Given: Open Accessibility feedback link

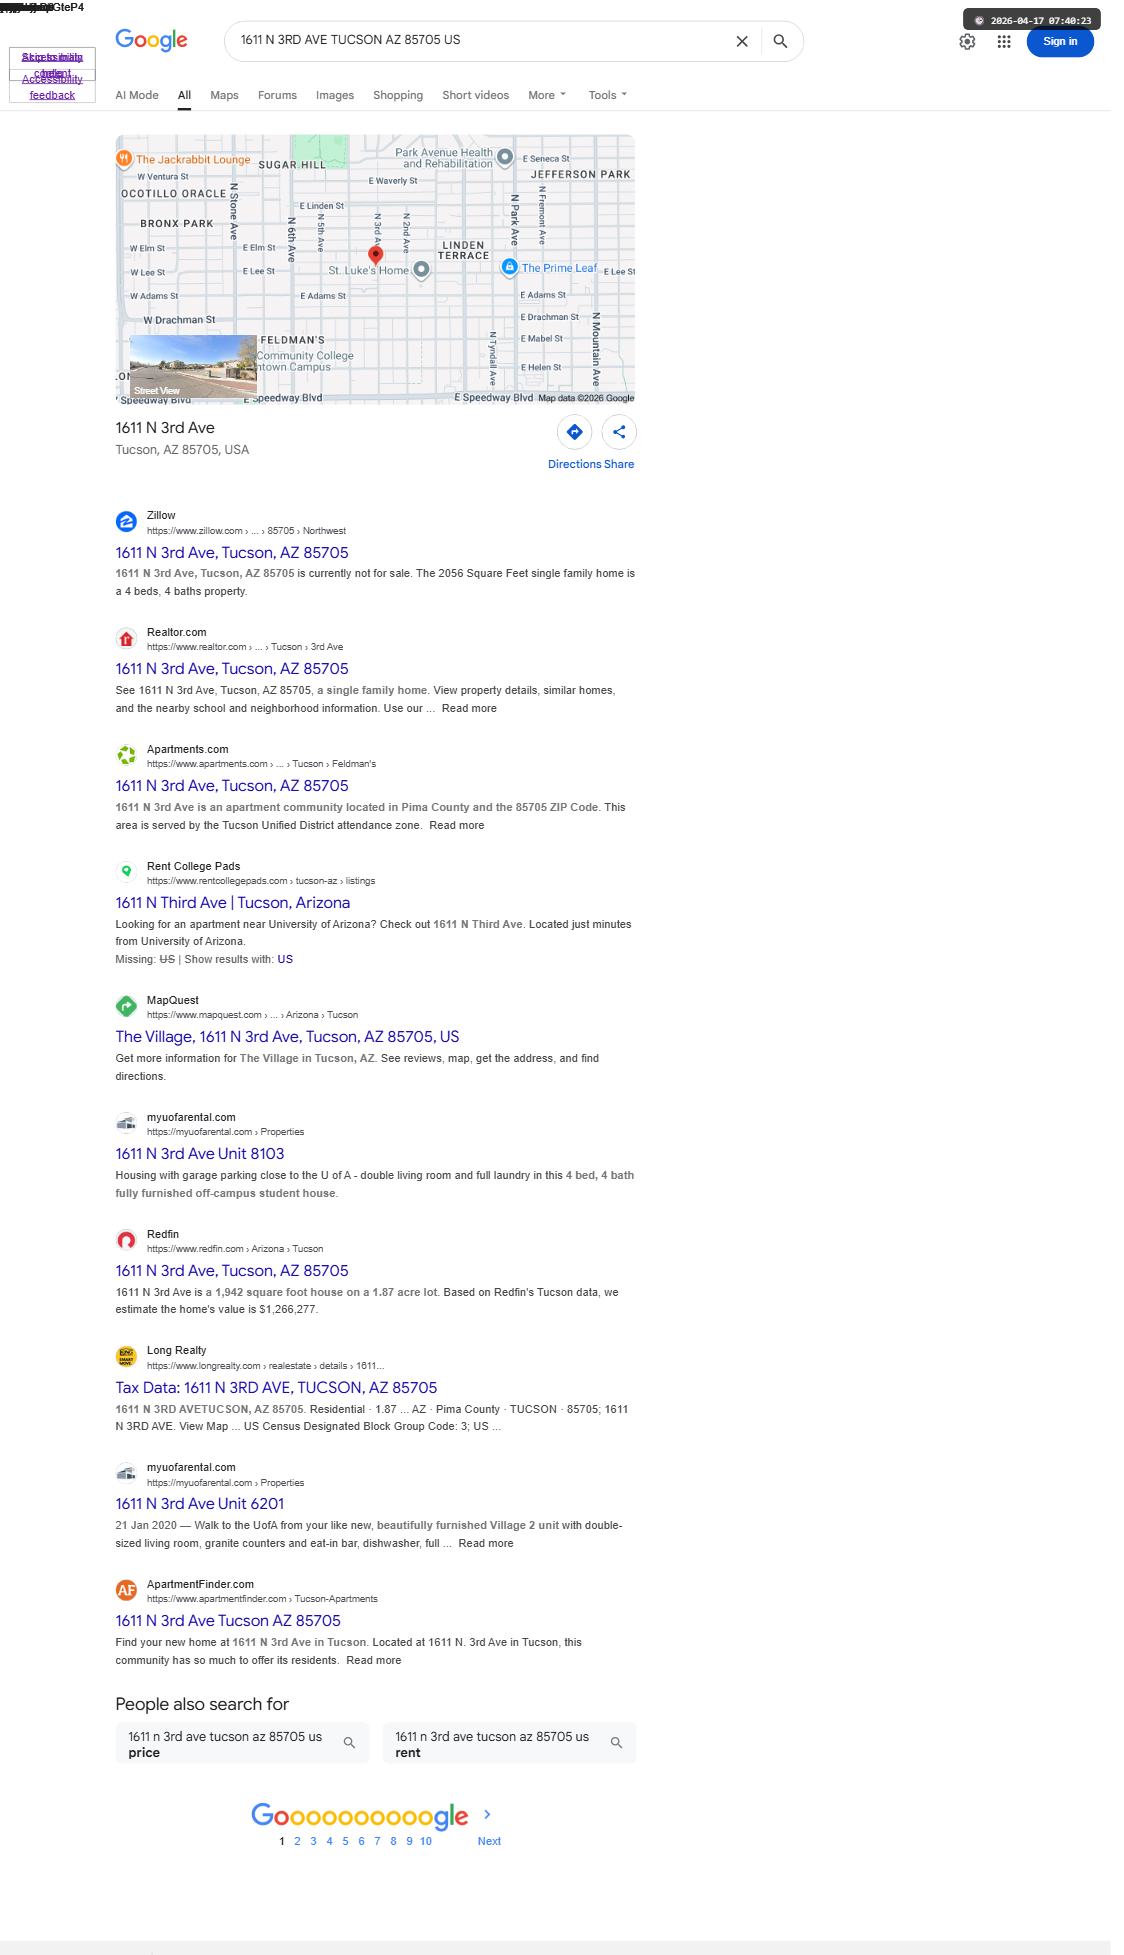Looking at the screenshot, I should coord(52,87).
